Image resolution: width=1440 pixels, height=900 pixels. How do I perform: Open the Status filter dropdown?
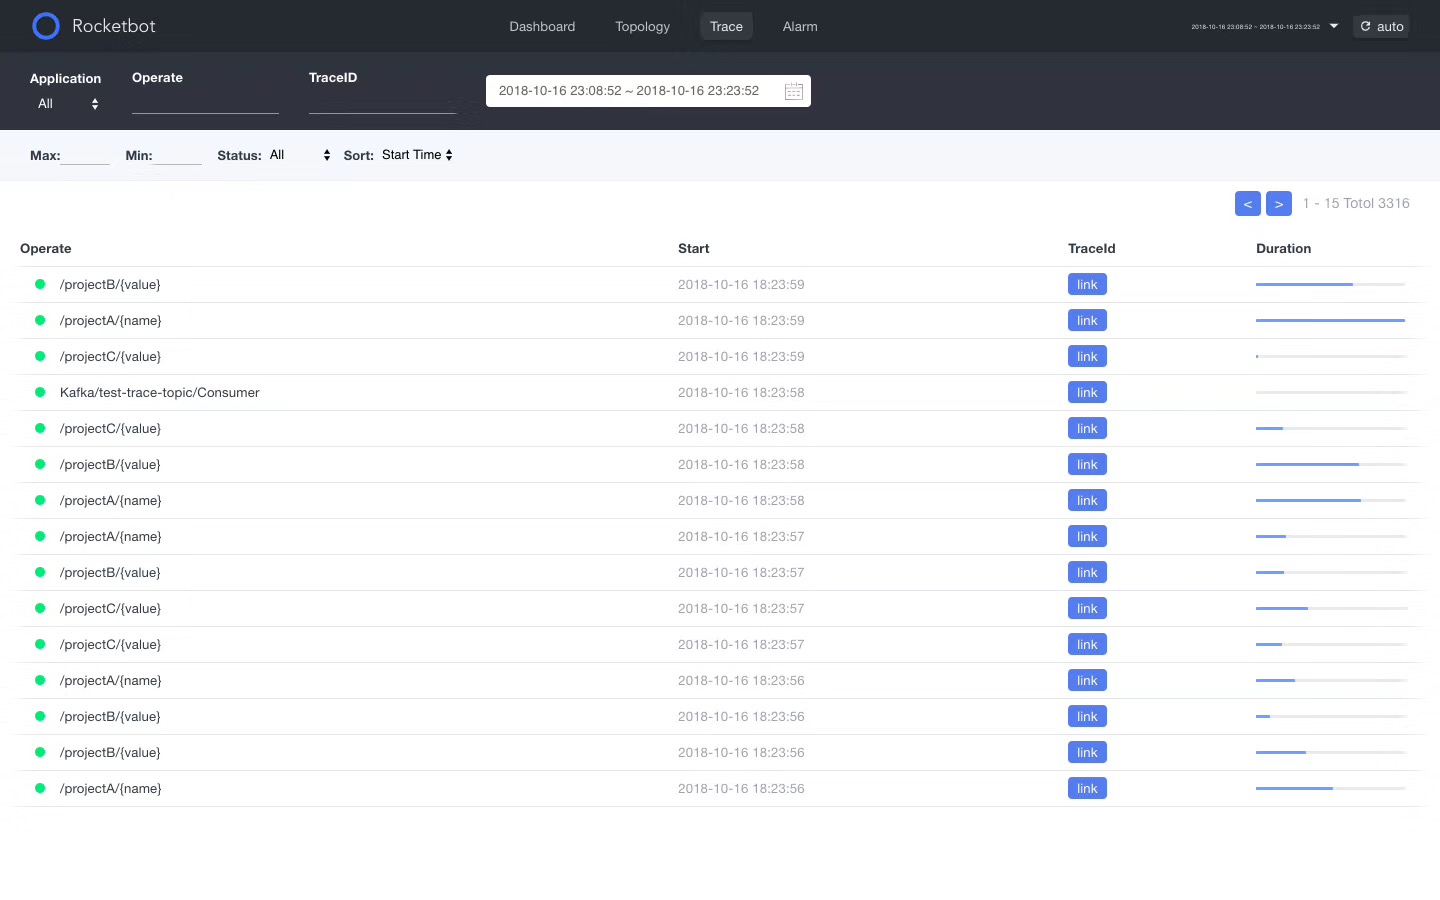point(300,155)
